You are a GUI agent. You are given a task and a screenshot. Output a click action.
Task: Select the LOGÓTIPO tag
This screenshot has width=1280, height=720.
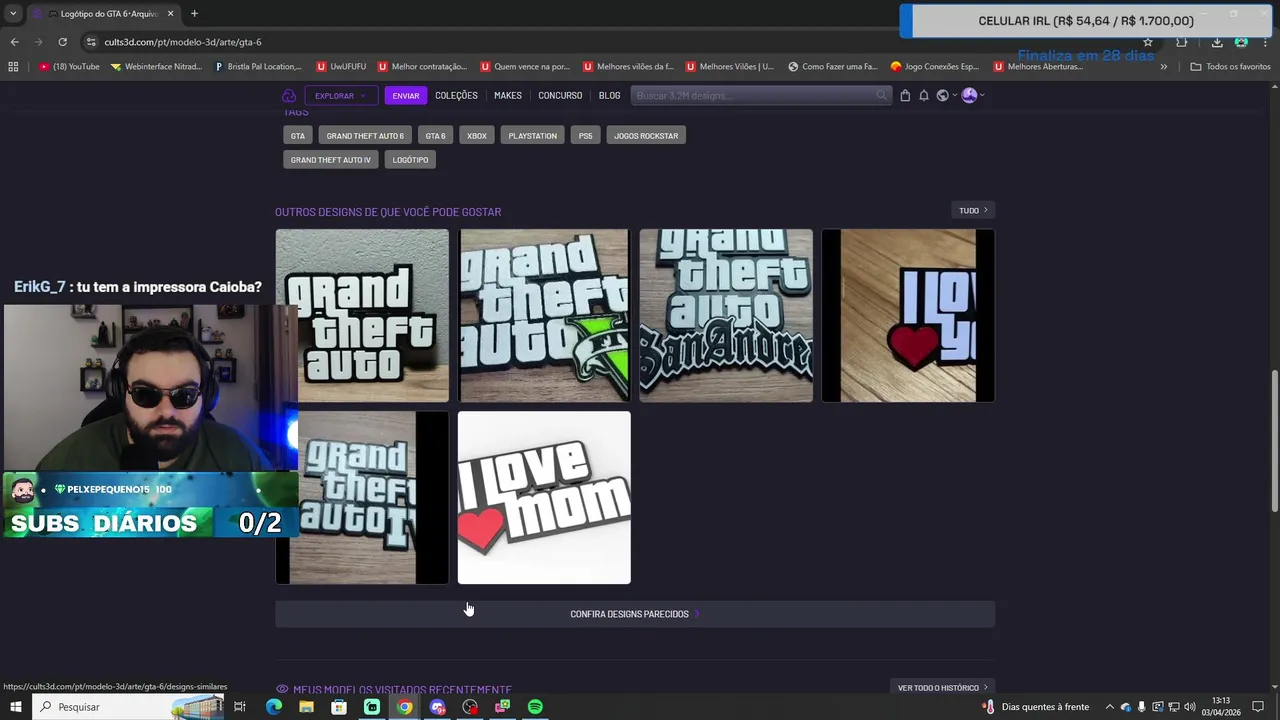(410, 160)
